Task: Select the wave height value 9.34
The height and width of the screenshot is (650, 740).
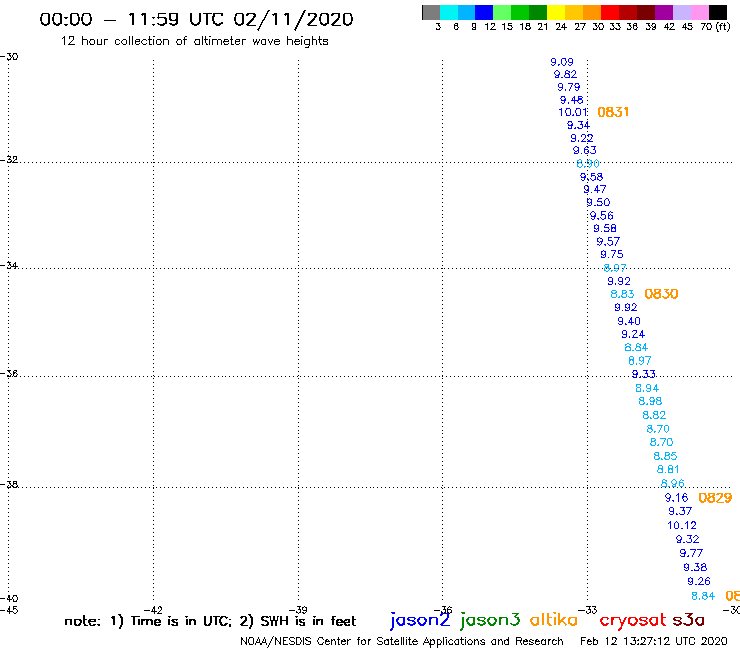Action: (578, 125)
